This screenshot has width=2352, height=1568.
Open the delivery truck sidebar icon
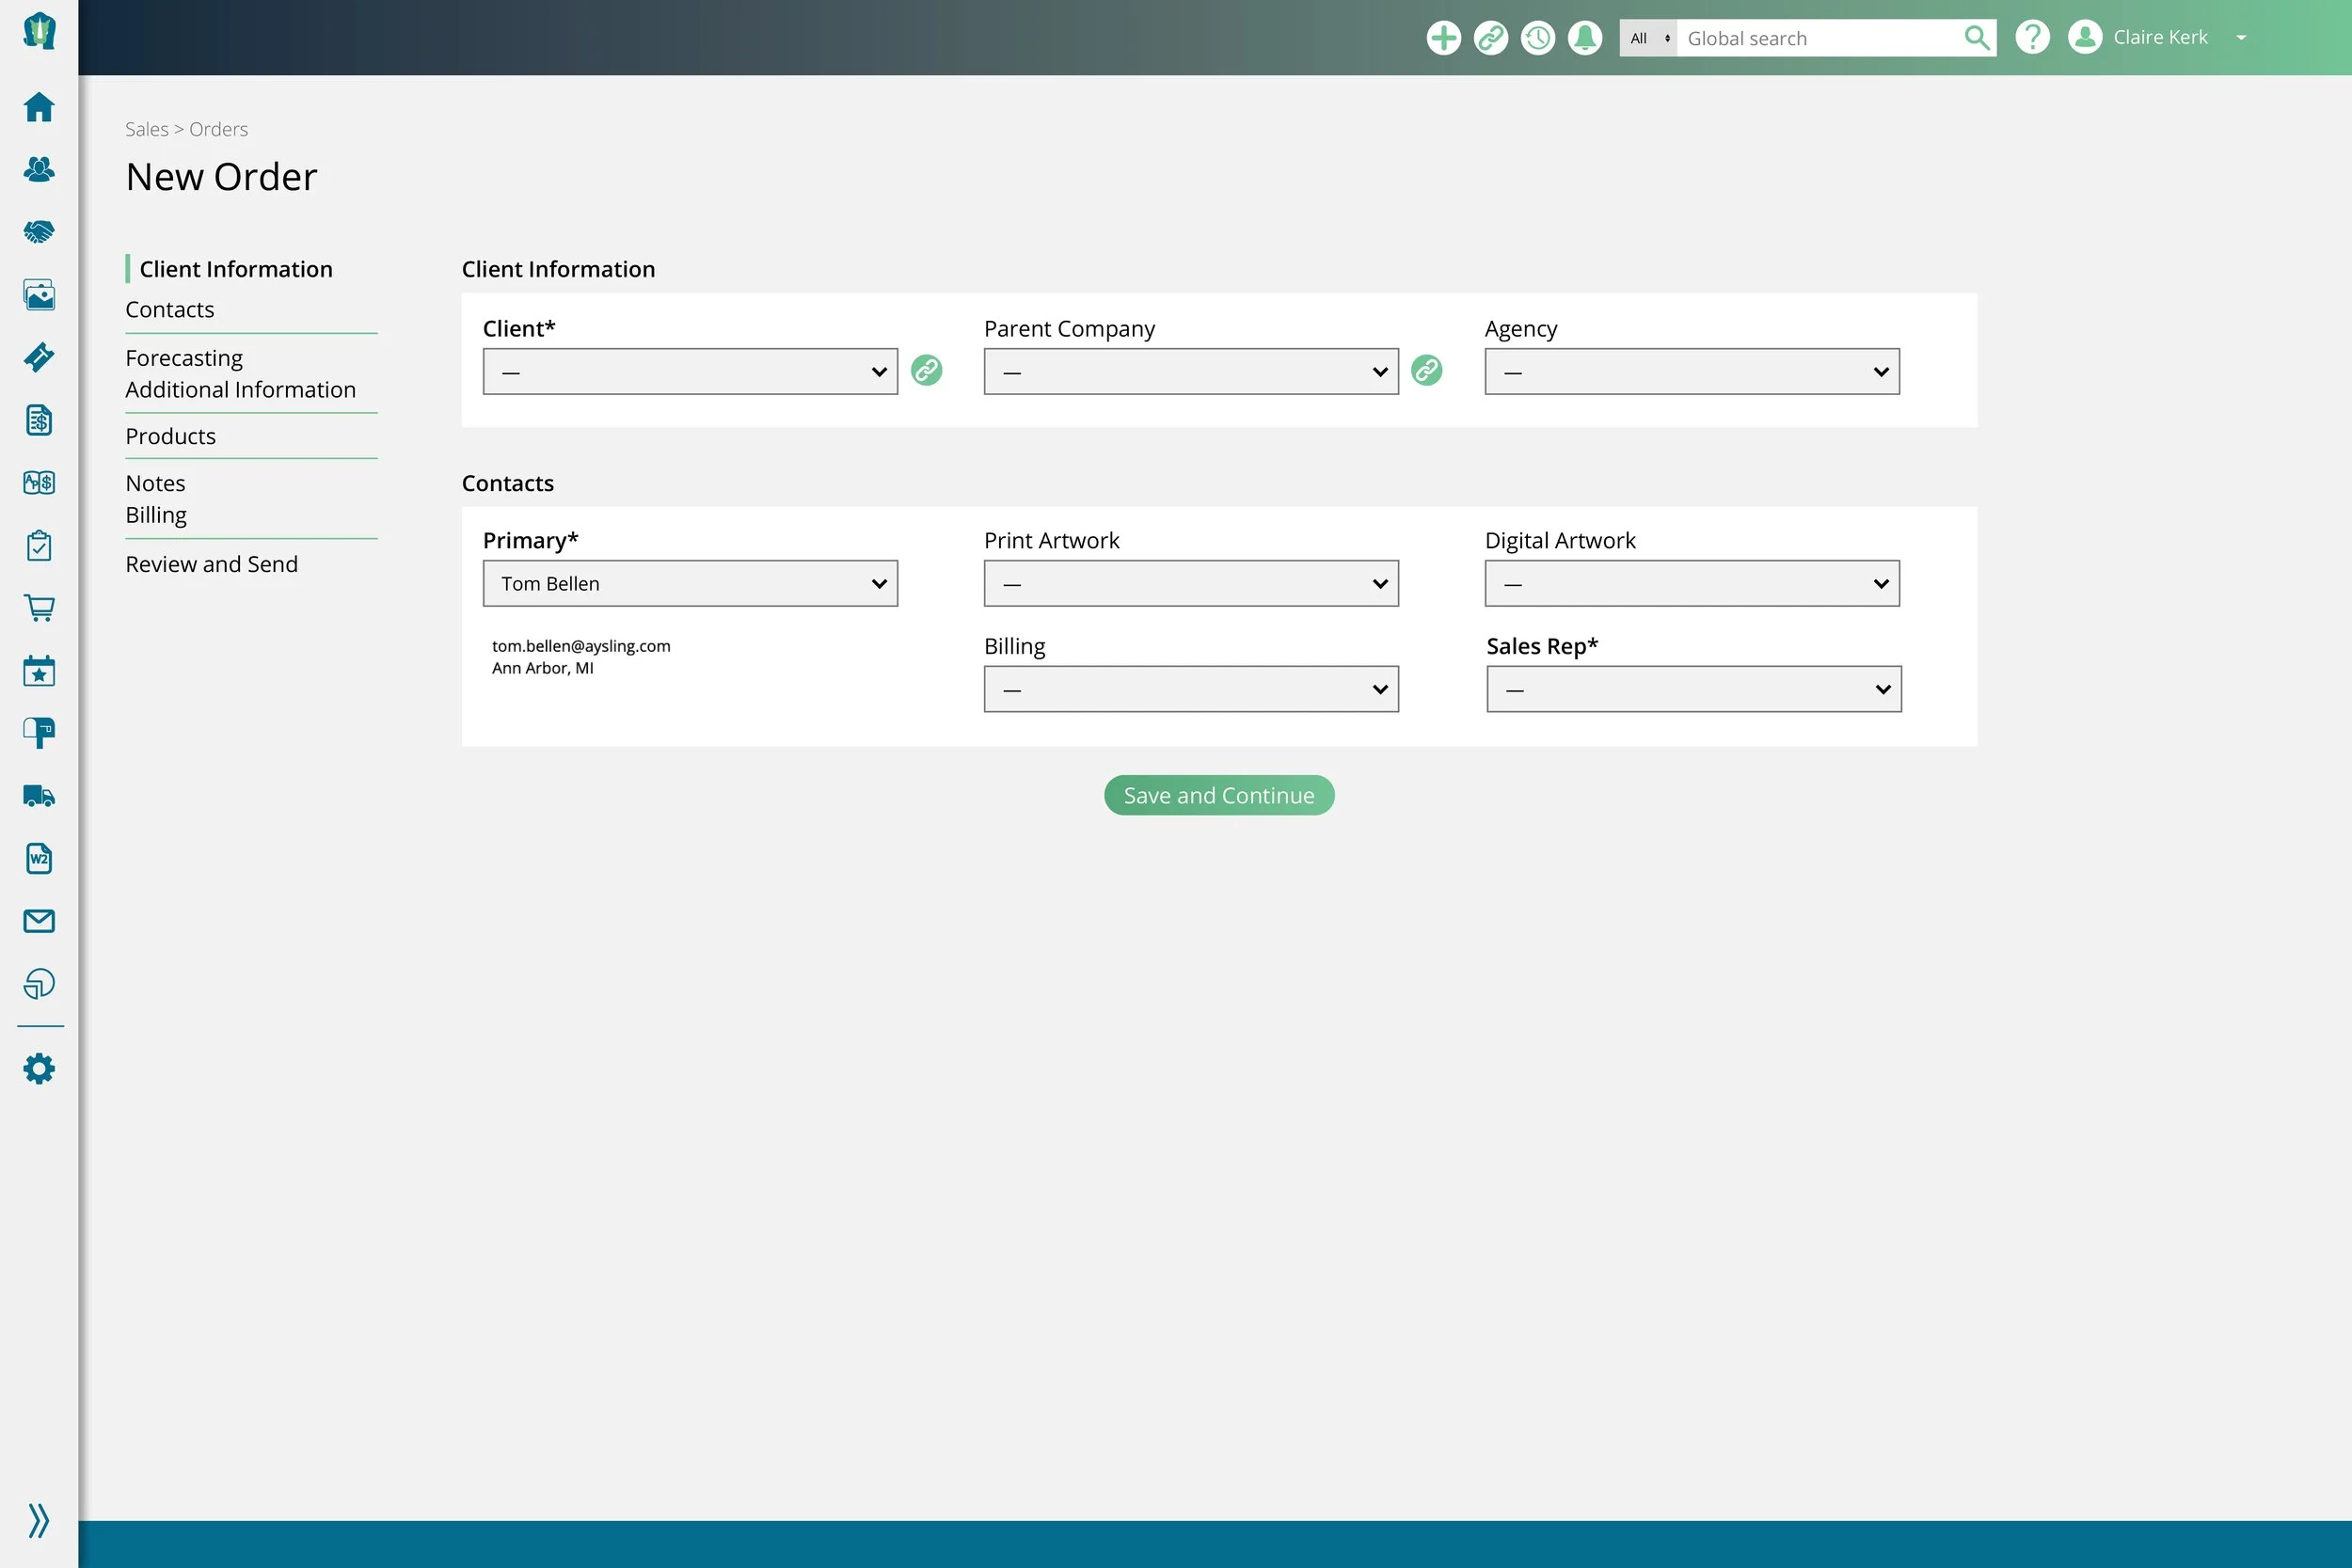[x=39, y=796]
